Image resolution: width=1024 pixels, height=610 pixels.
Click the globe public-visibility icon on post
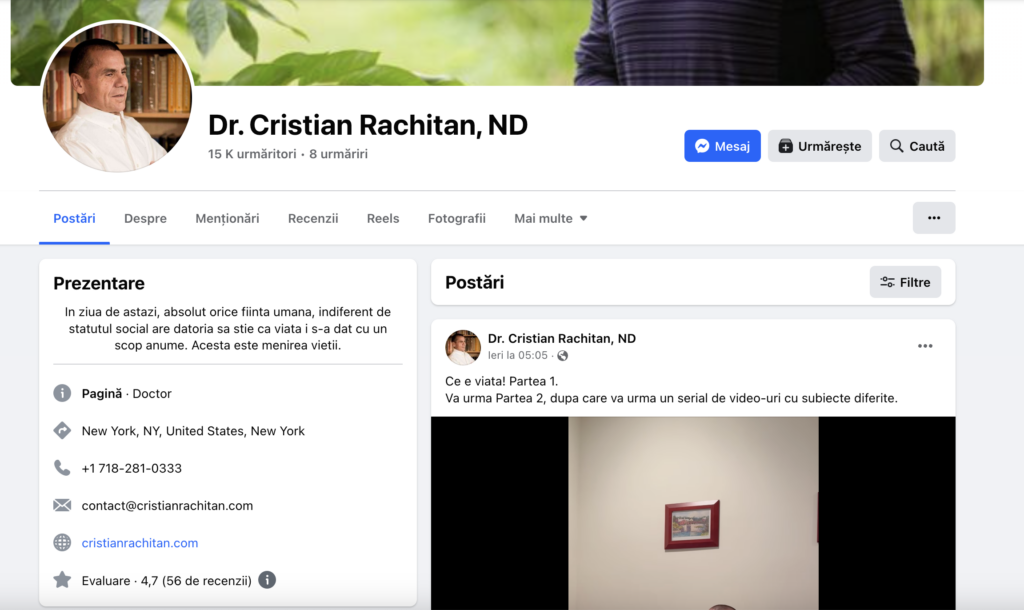click(563, 356)
